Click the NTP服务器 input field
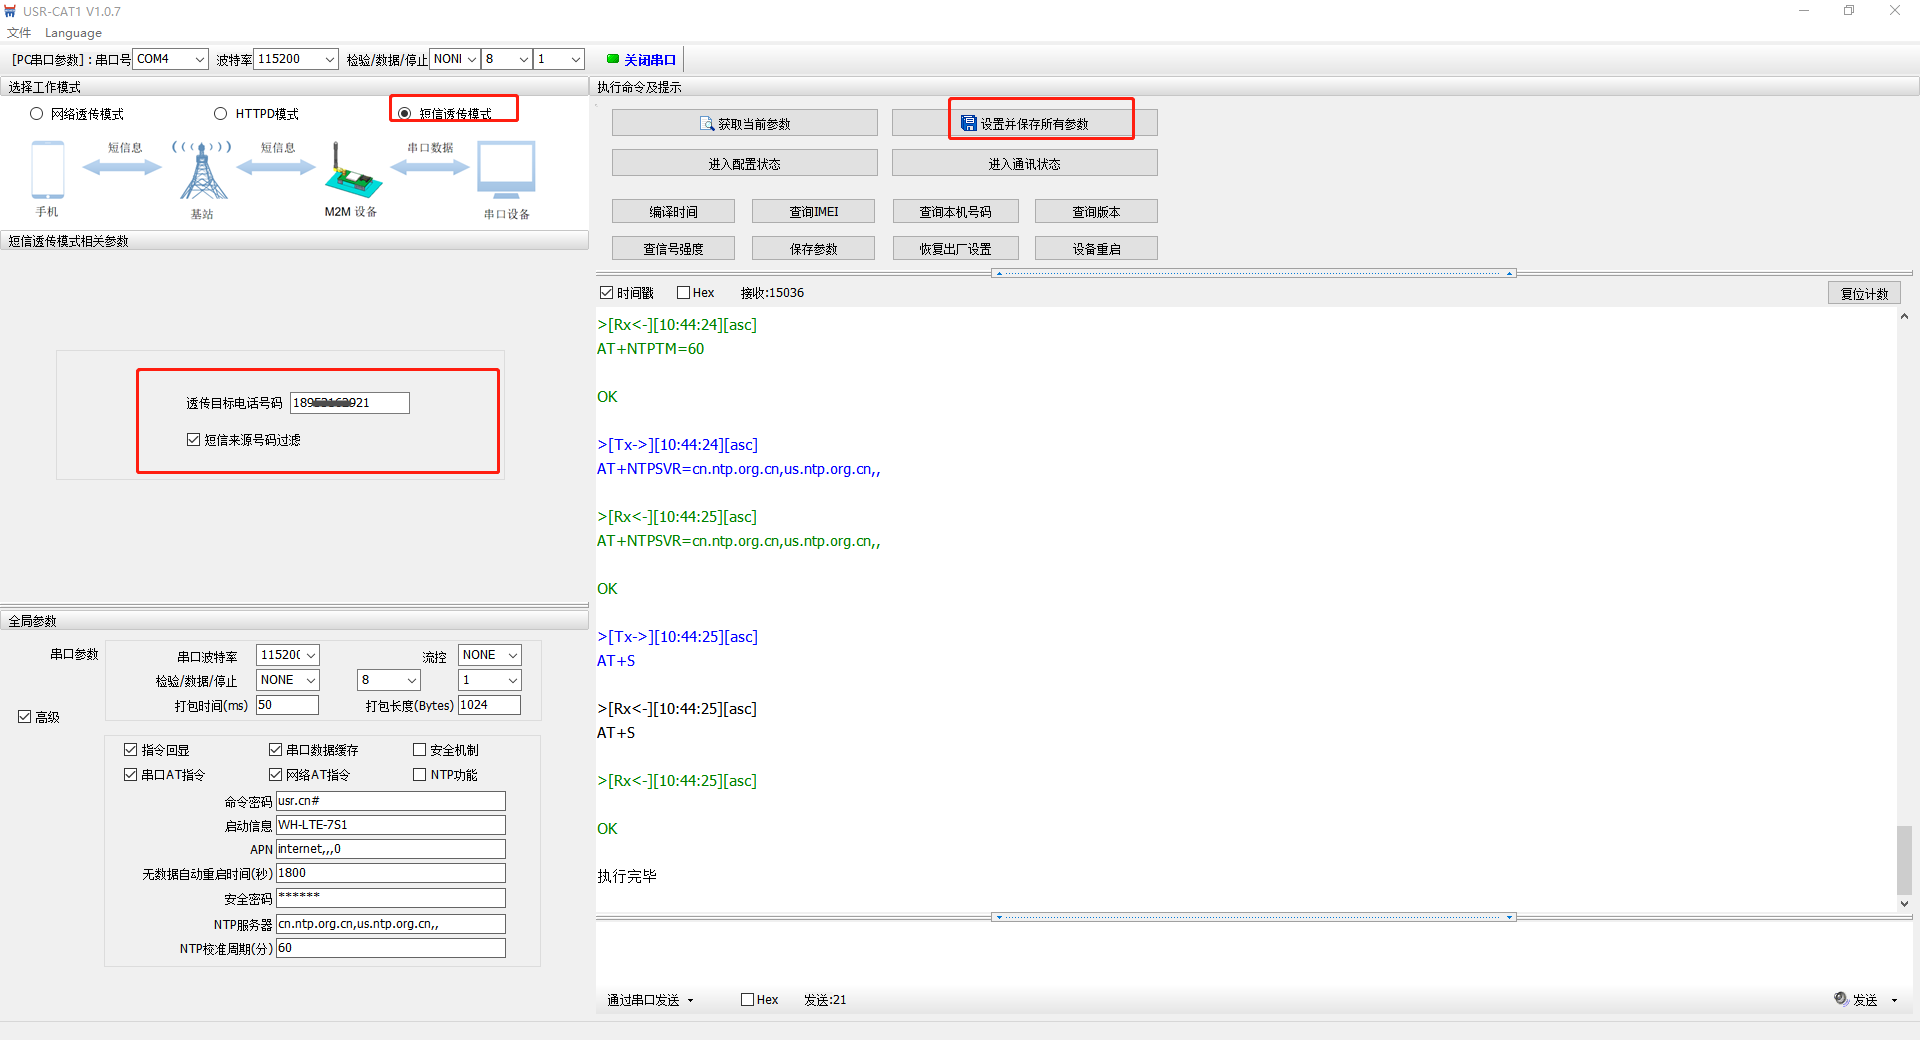 [391, 924]
